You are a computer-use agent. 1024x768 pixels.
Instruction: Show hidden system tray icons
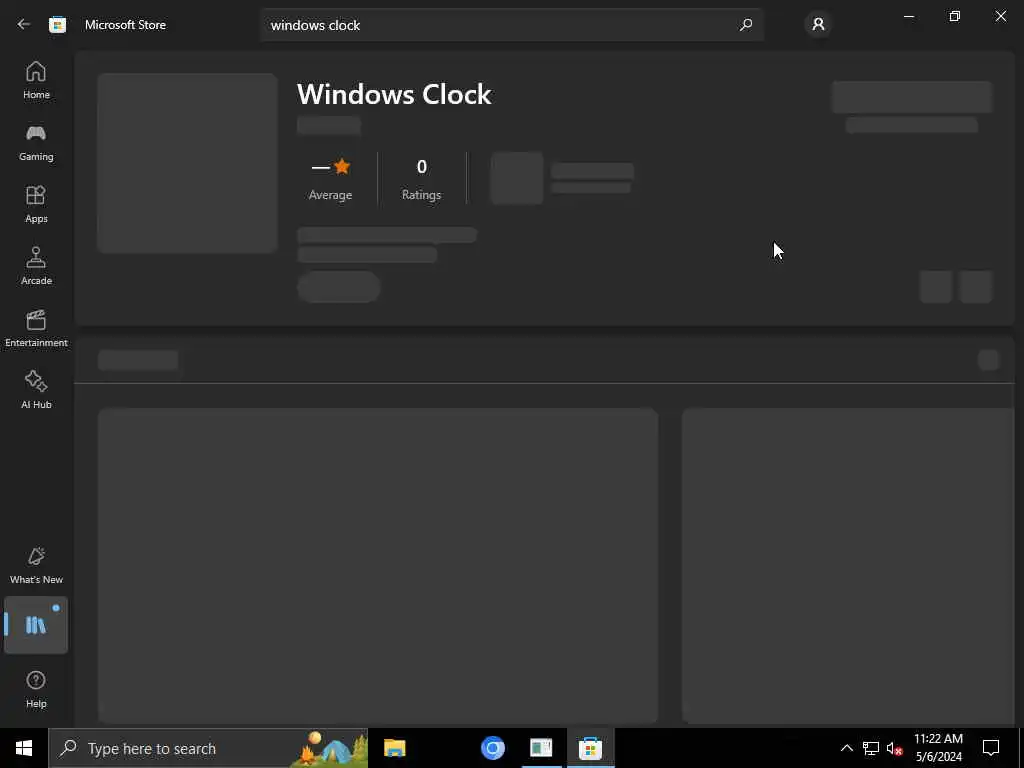click(x=846, y=748)
